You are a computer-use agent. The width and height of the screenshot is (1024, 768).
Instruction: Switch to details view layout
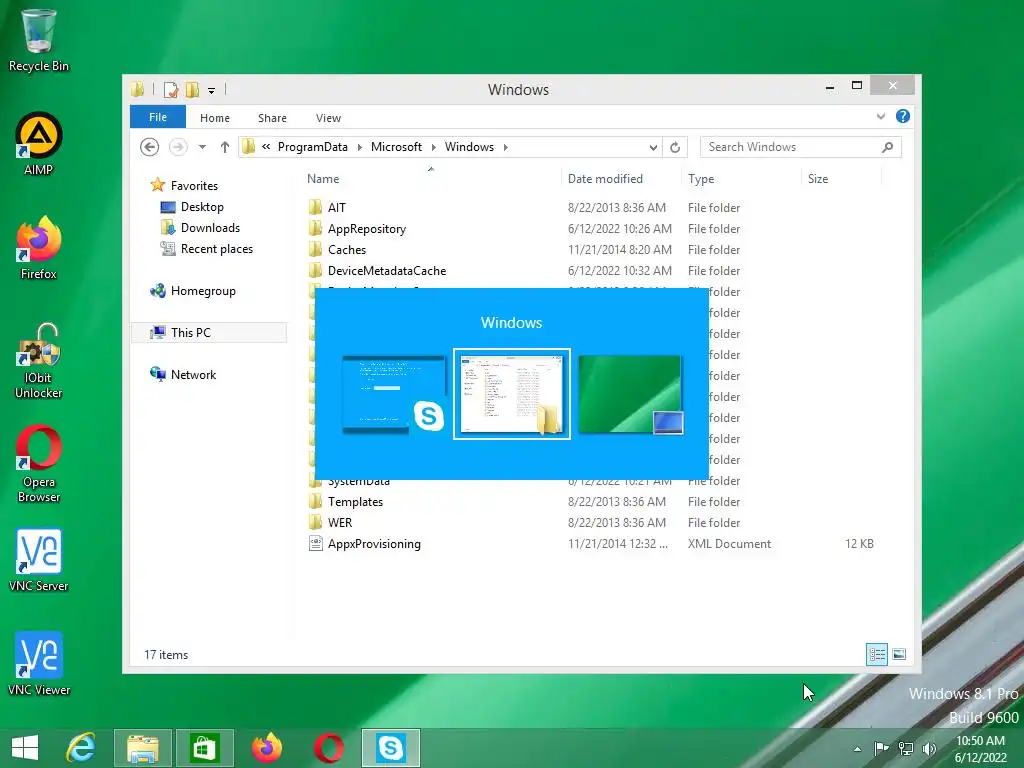877,654
